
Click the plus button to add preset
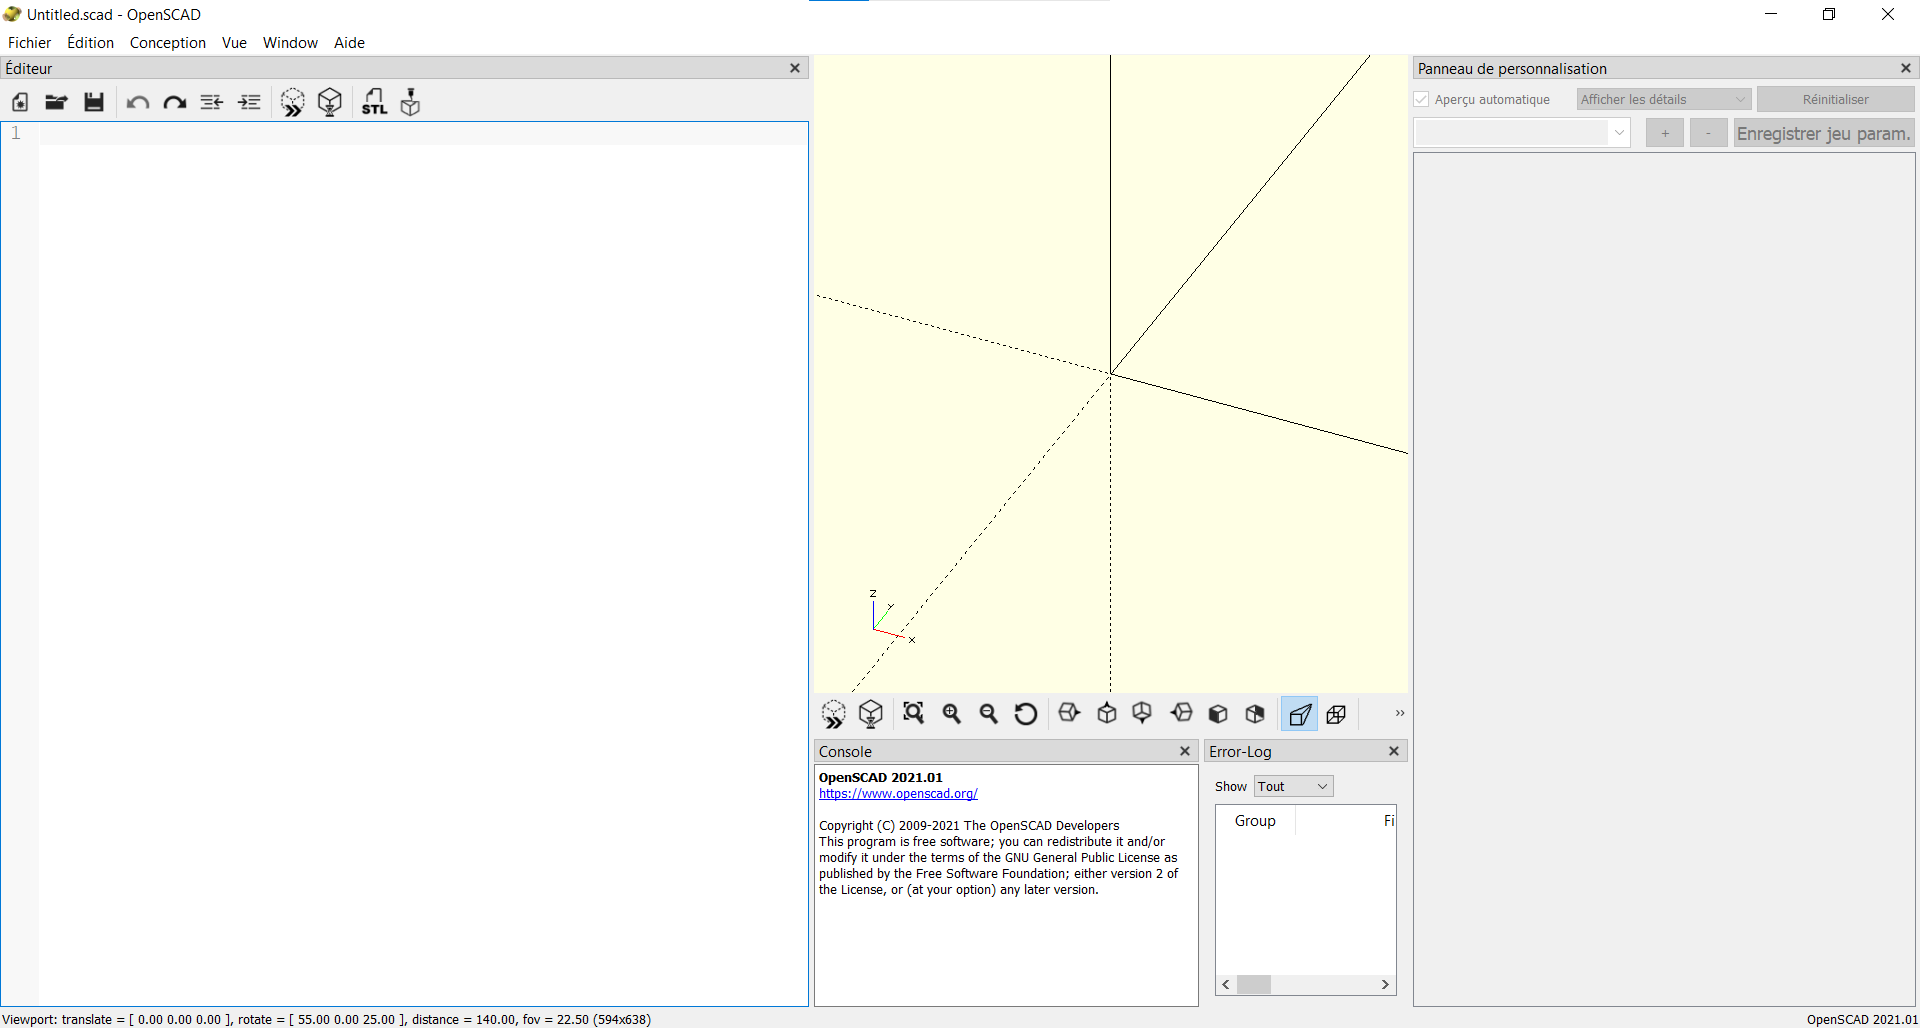click(1664, 133)
